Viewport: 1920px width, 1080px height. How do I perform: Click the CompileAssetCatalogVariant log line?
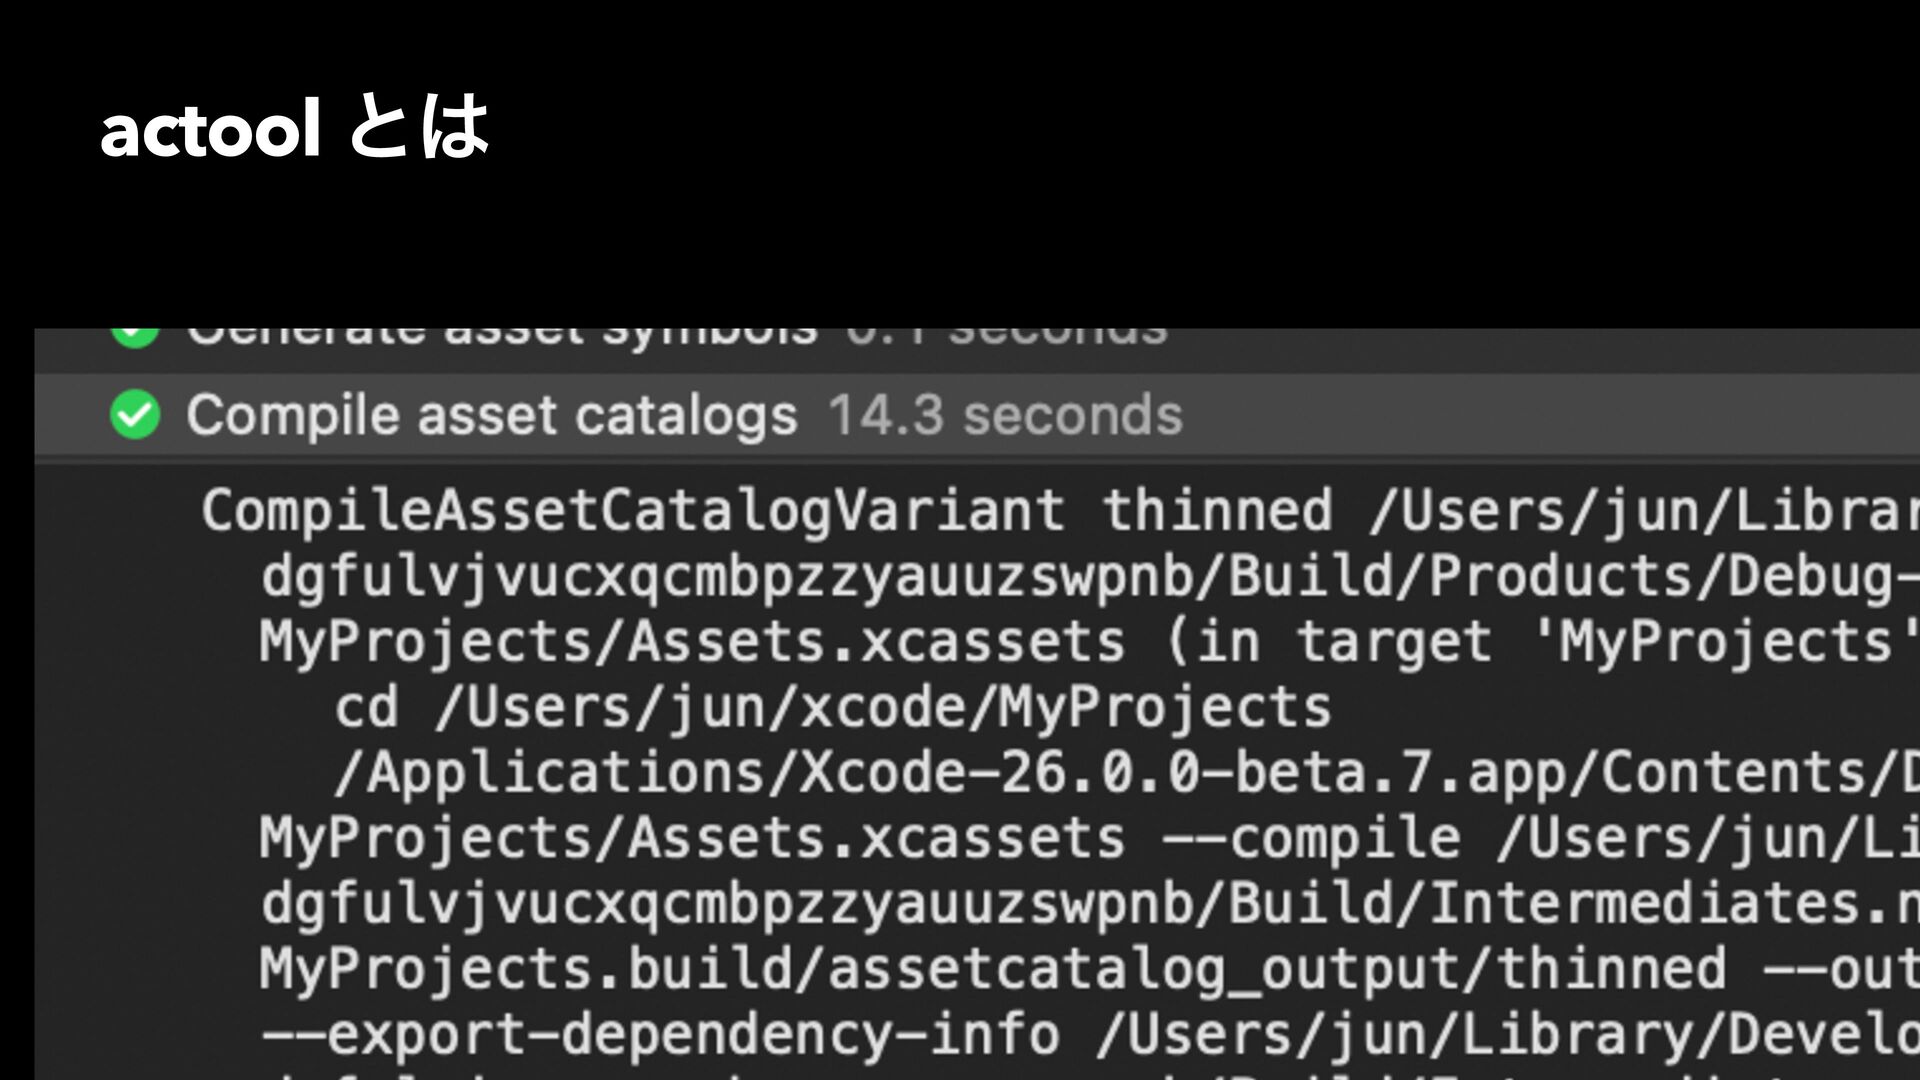tap(1060, 511)
